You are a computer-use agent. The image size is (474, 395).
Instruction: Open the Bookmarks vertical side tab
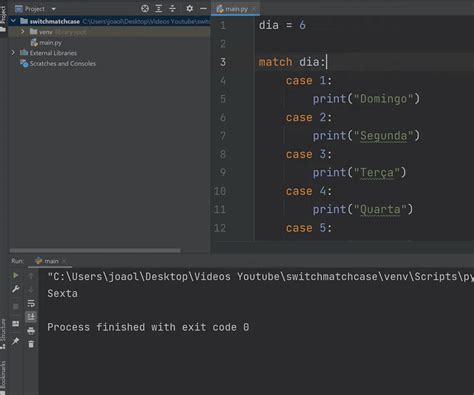[3, 377]
